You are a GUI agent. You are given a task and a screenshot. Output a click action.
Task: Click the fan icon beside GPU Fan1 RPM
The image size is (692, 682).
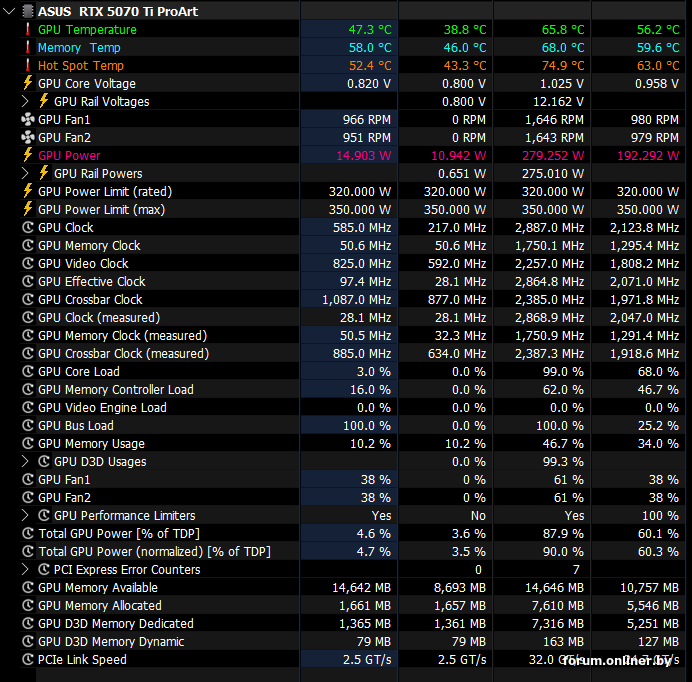[28, 119]
